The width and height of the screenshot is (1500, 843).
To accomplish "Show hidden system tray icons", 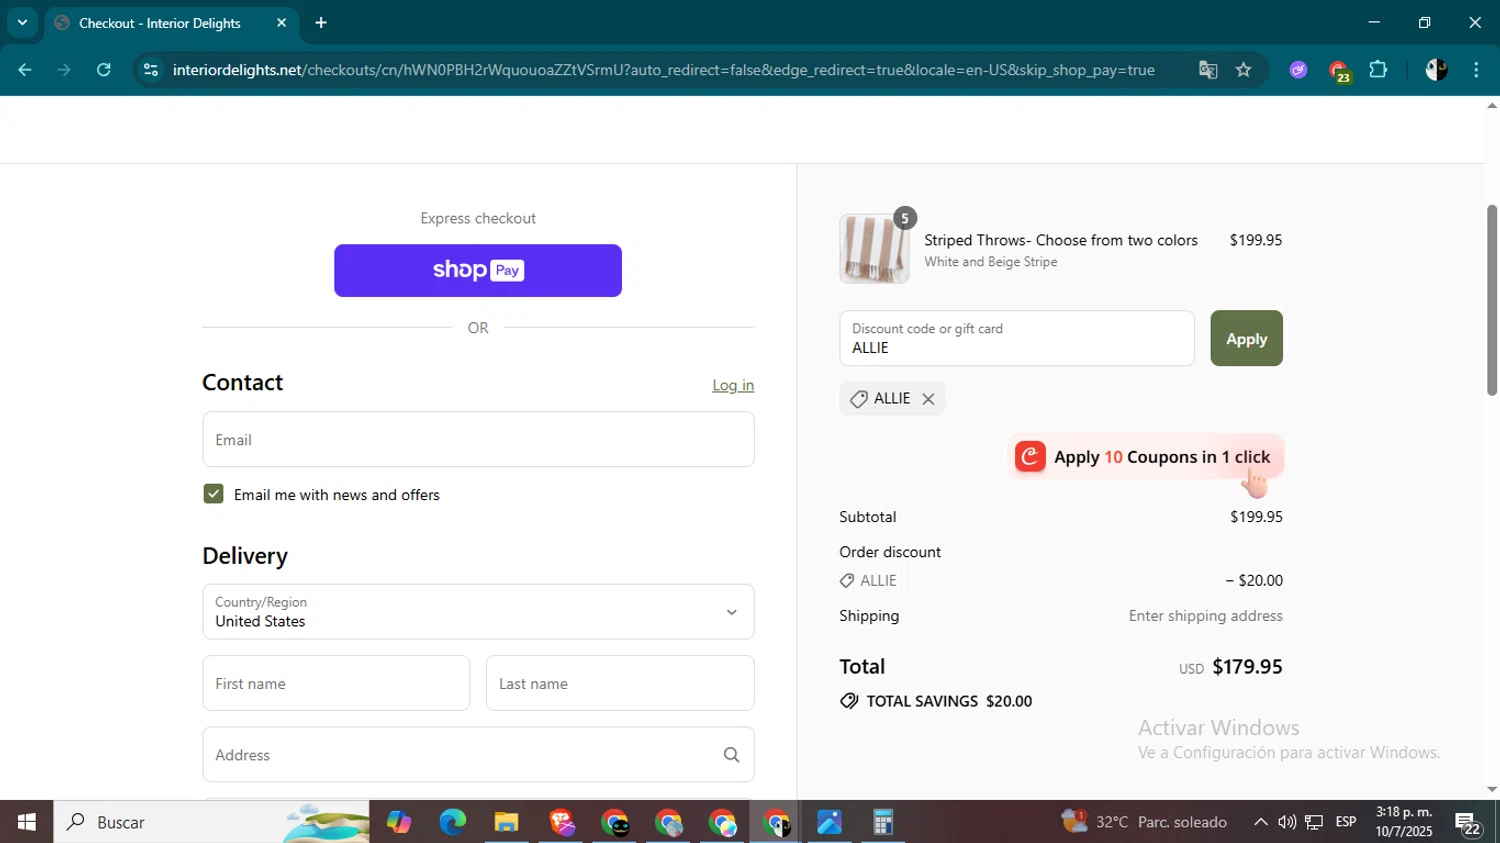I will (x=1260, y=822).
